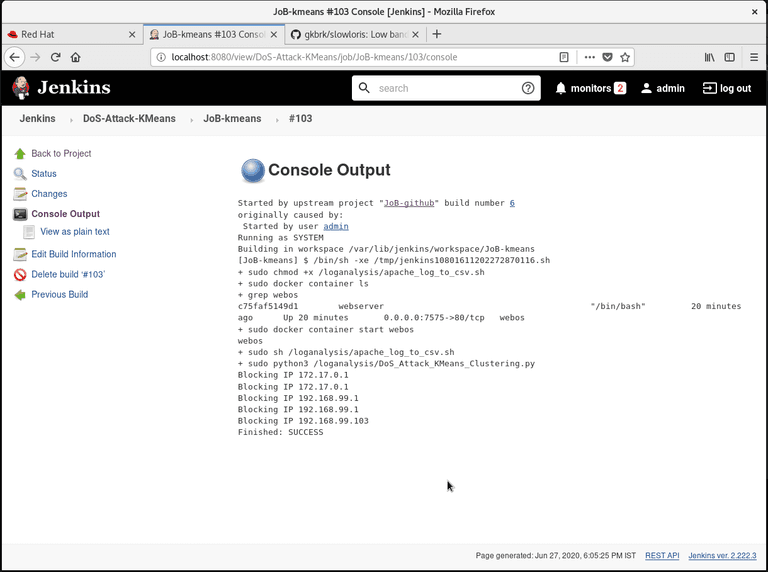Click Delete build '#103' option
The width and height of the screenshot is (768, 572).
tap(68, 274)
